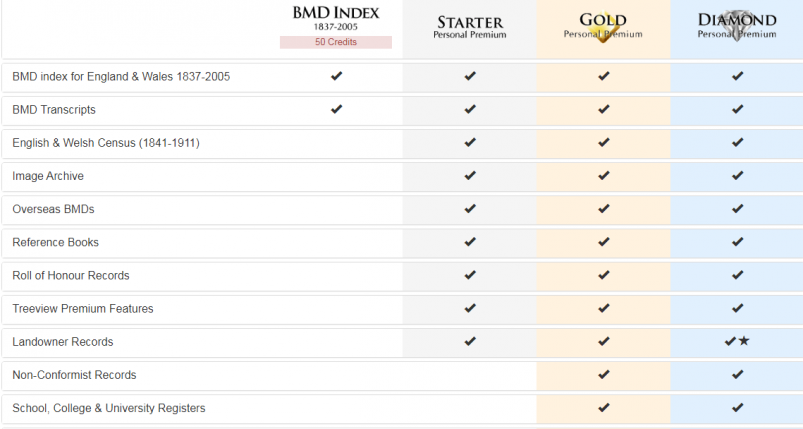Click the 50 Credits badge
The height and width of the screenshot is (429, 803).
(336, 42)
